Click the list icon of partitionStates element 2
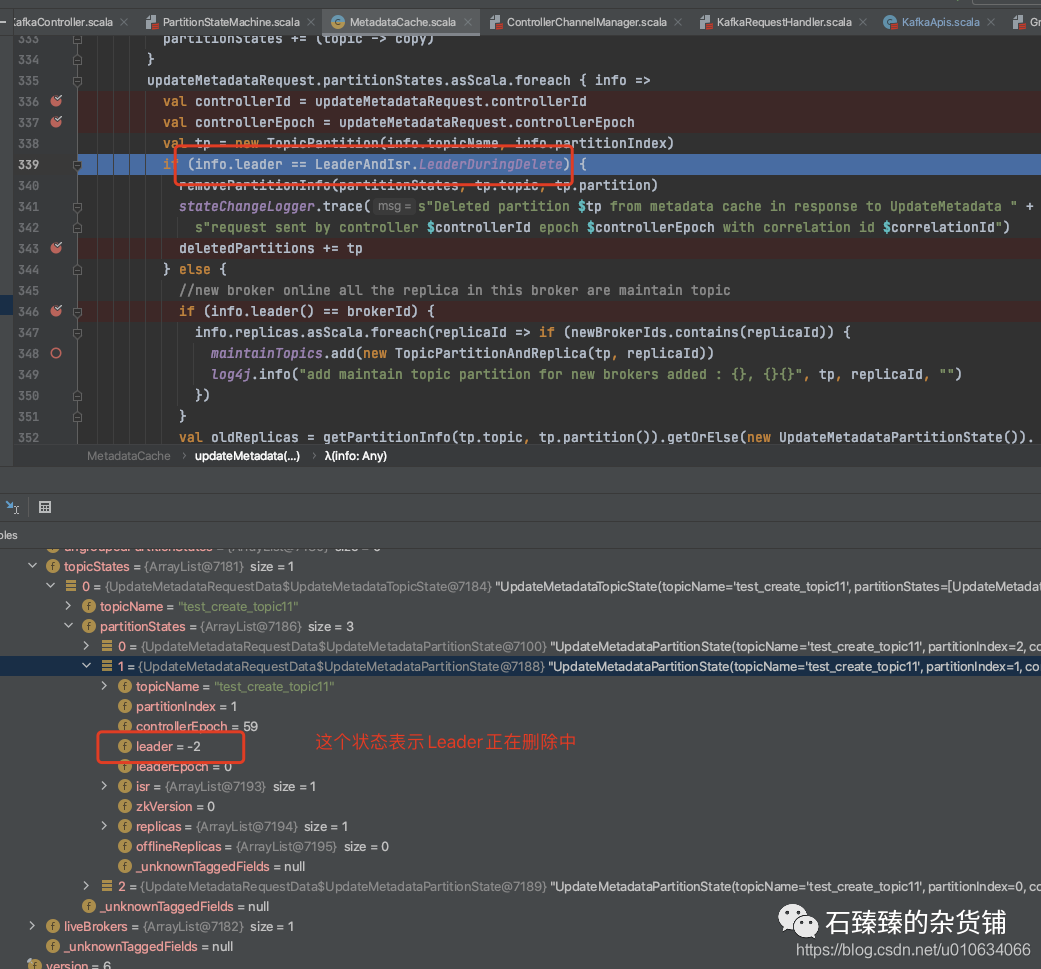The image size is (1041, 969). [x=107, y=886]
